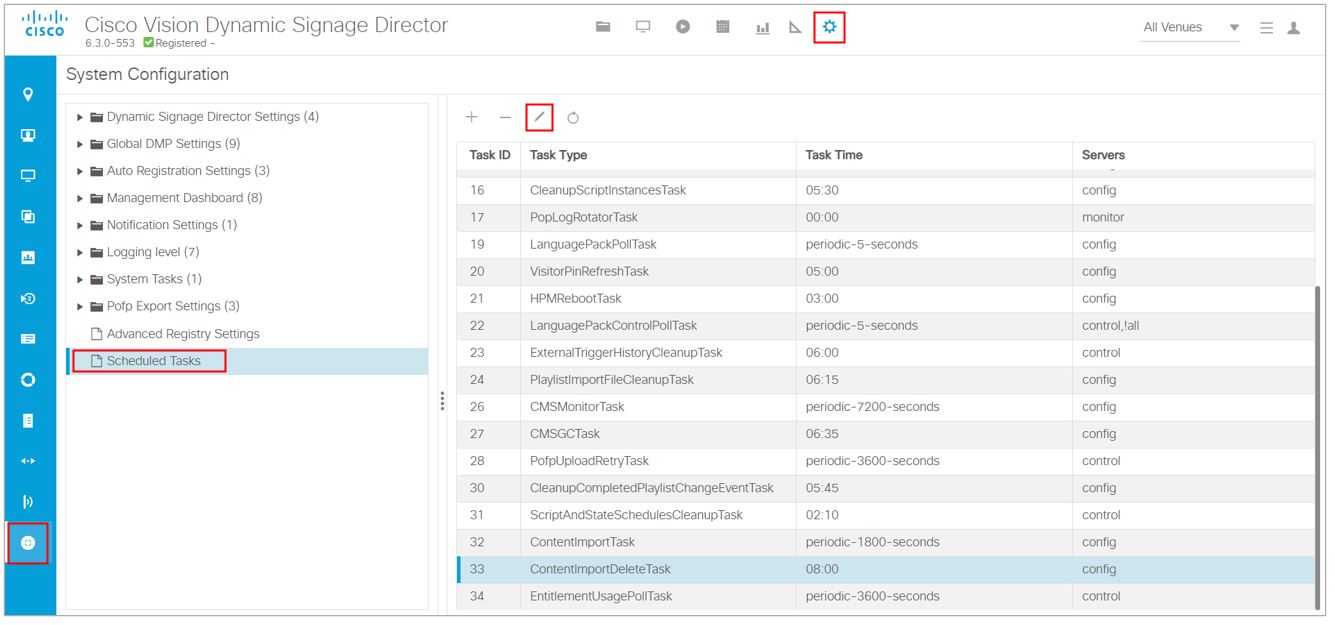This screenshot has height=625, width=1335.
Task: Select Scheduled Tasks tree item
Action: [154, 361]
